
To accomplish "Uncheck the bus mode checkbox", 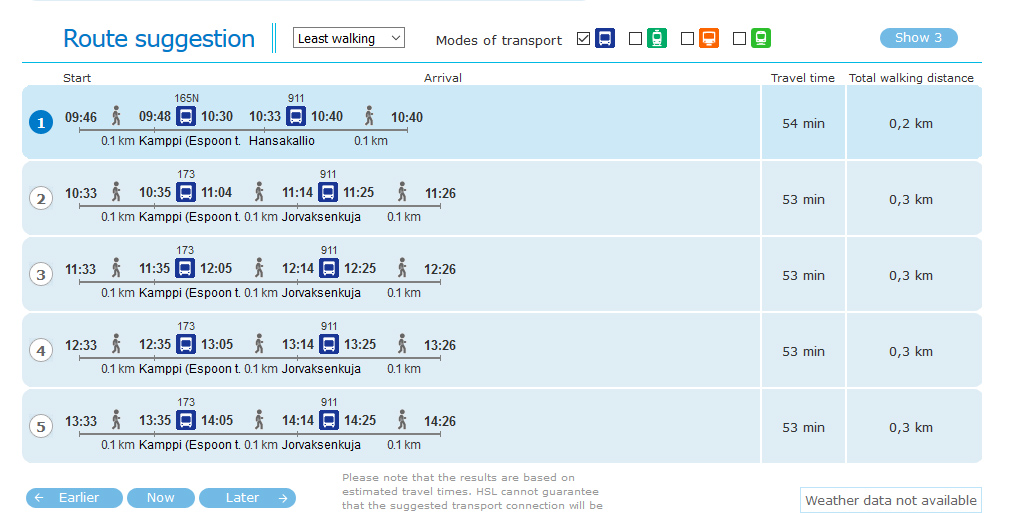I will pos(584,38).
